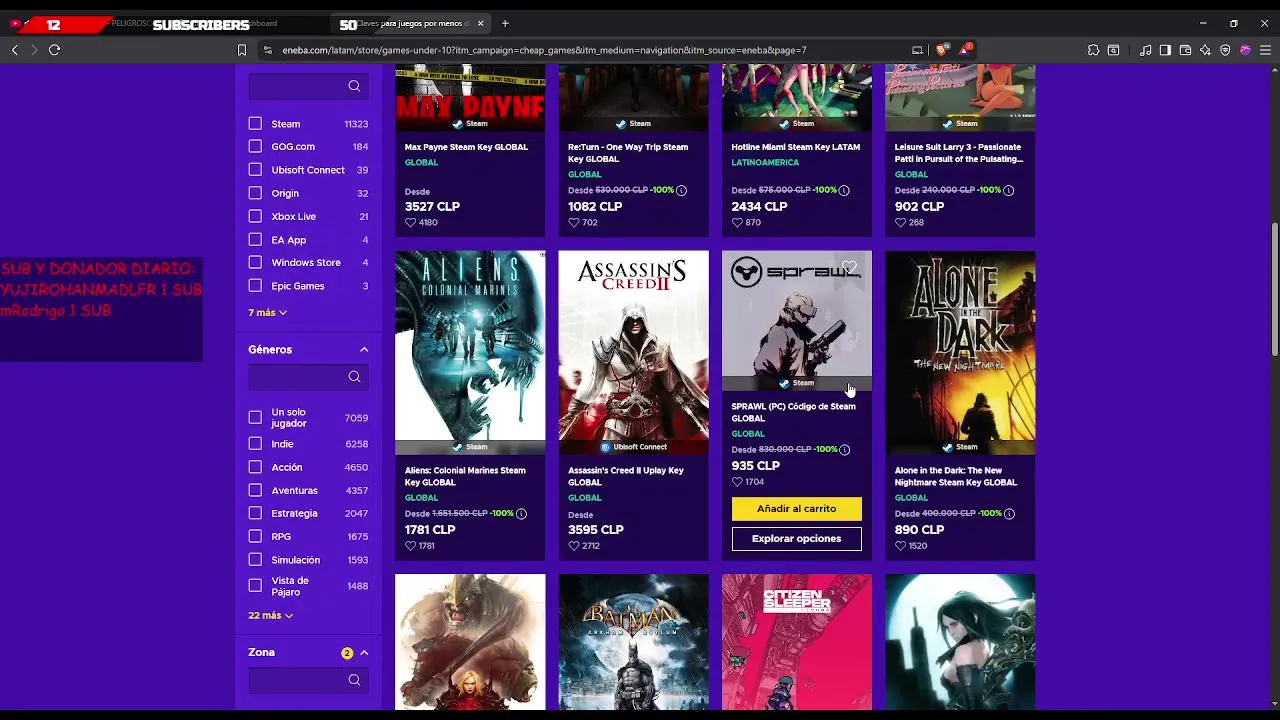Check the Windows Store filter
1280x720 pixels.
pos(255,262)
